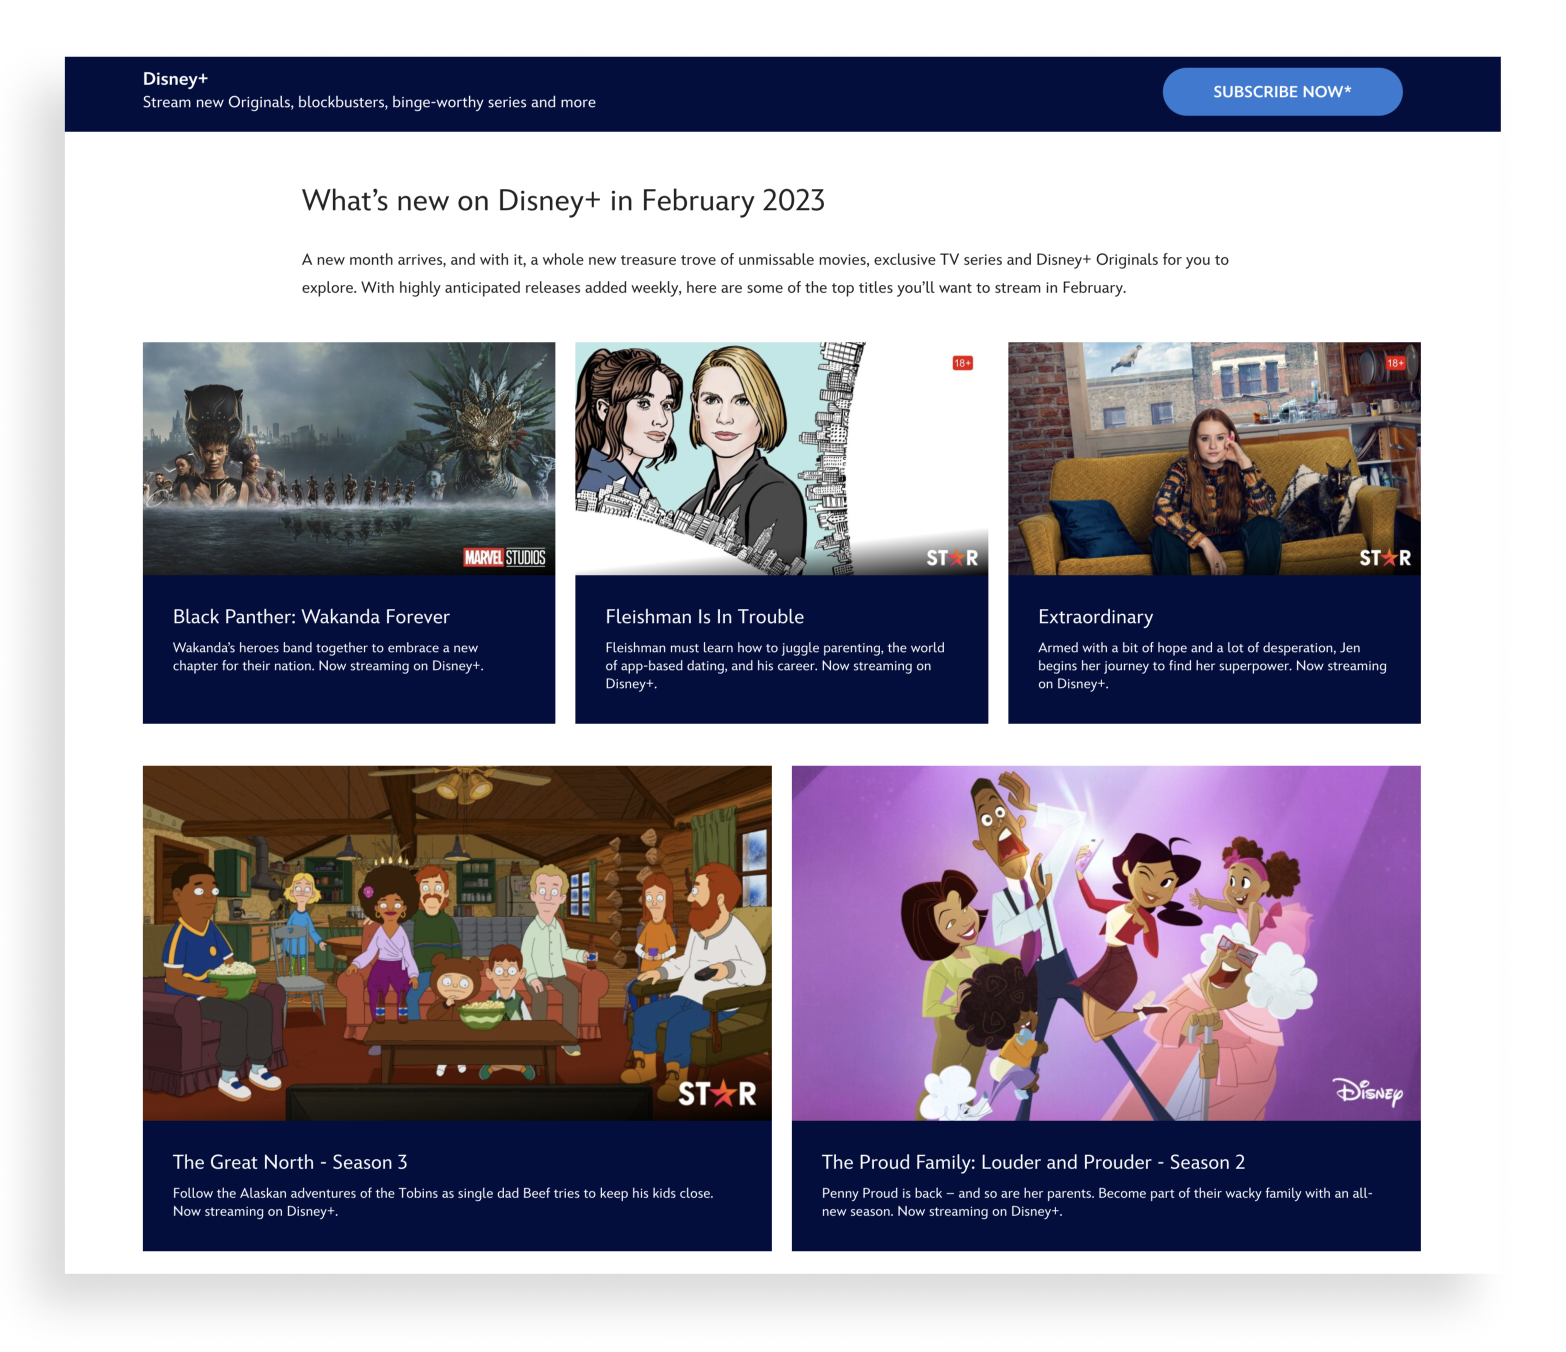Click the Disney logo on Proud Family image
Image resolution: width=1566 pixels, height=1352 pixels.
1368,1090
